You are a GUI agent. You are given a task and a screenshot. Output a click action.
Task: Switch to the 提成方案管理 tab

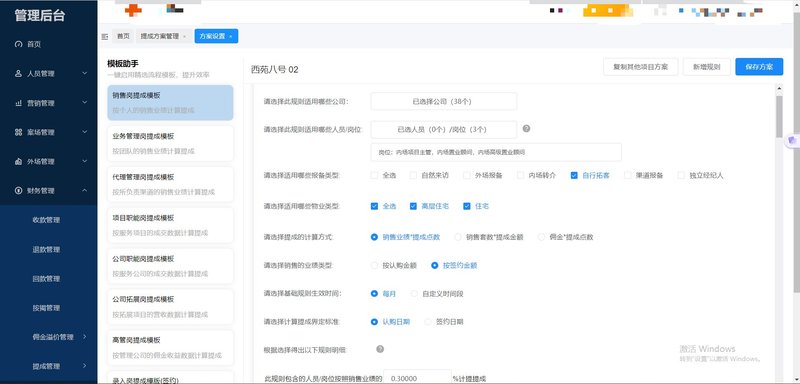[x=163, y=36]
